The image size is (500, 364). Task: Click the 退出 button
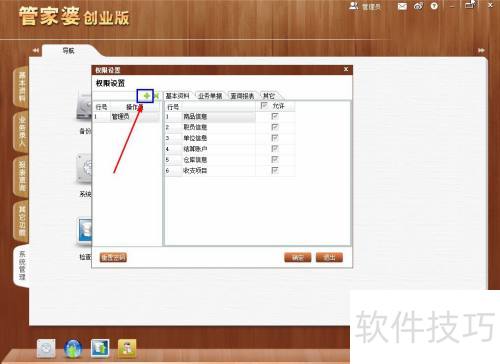[x=329, y=257]
